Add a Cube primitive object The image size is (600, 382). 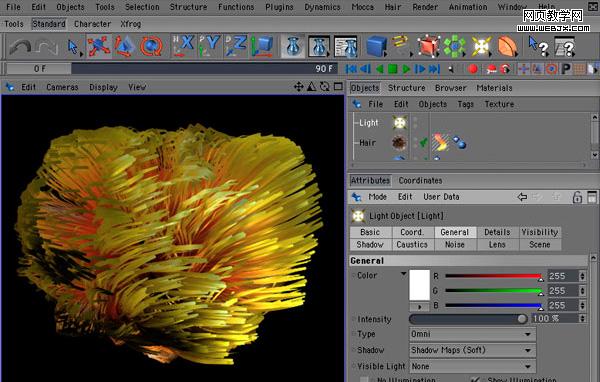[376, 46]
